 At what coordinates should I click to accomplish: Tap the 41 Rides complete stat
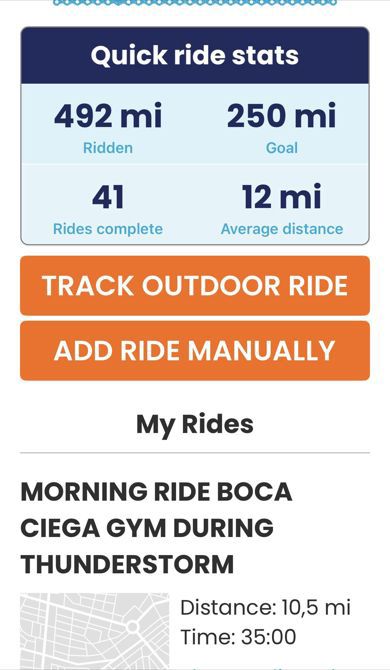[x=108, y=209]
